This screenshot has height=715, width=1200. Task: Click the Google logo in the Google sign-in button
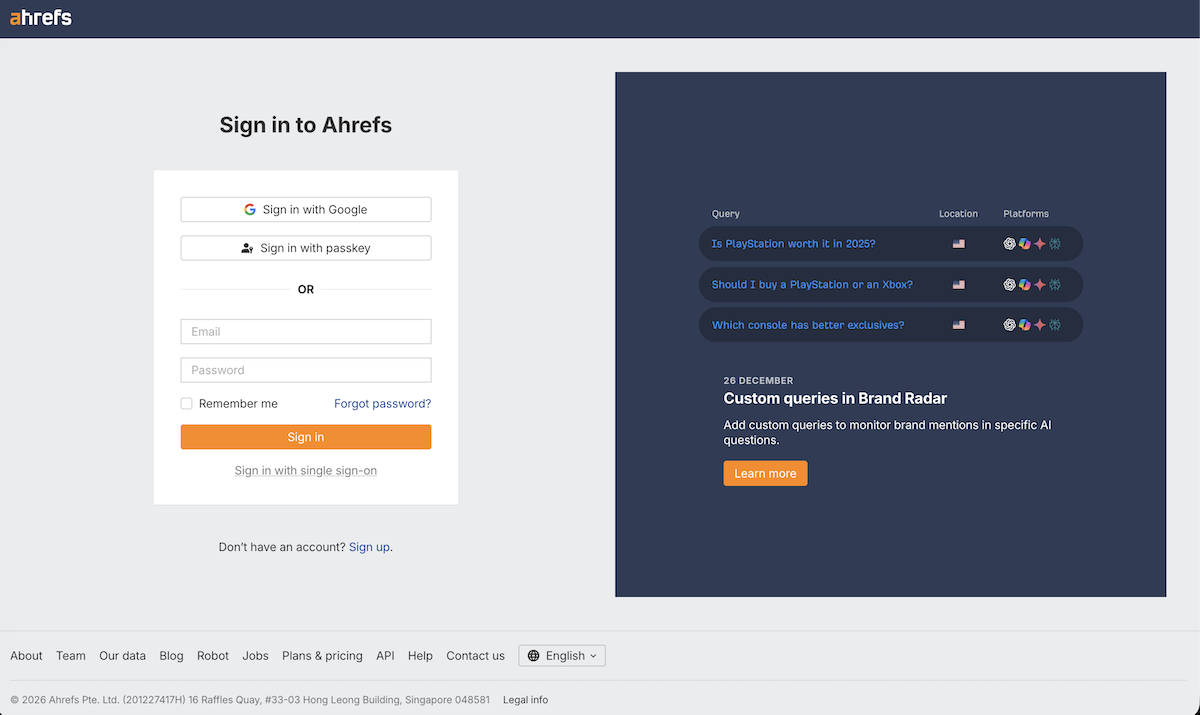(249, 209)
